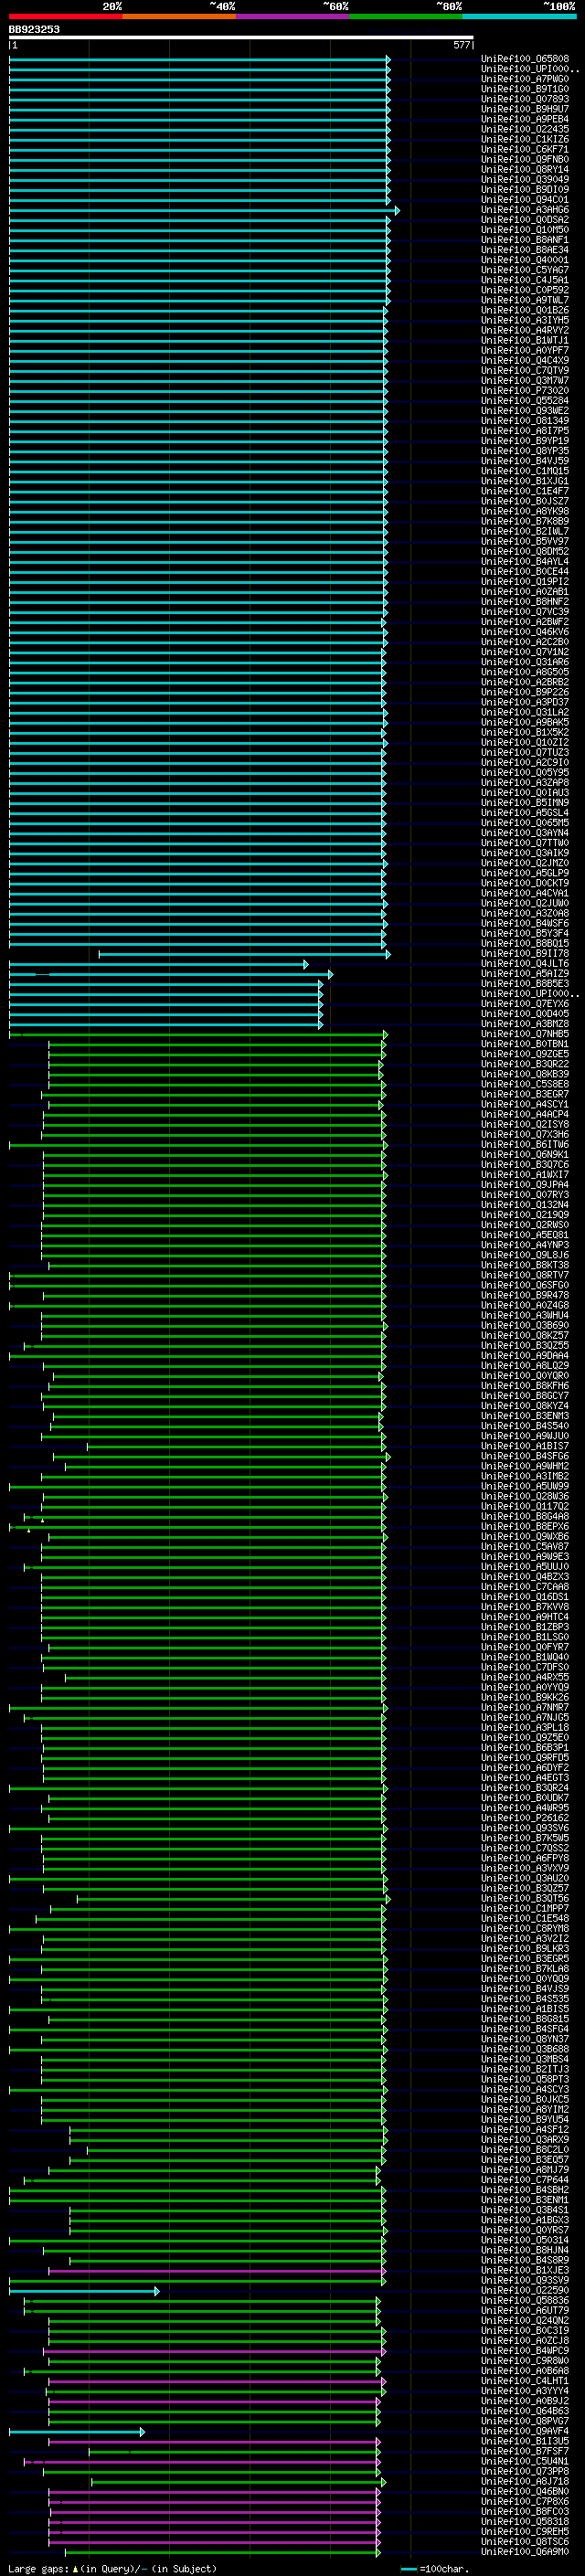This screenshot has height=2576, width=585.
Task: Select hit UniRef100_C5YAG7
Action: [x=525, y=270]
